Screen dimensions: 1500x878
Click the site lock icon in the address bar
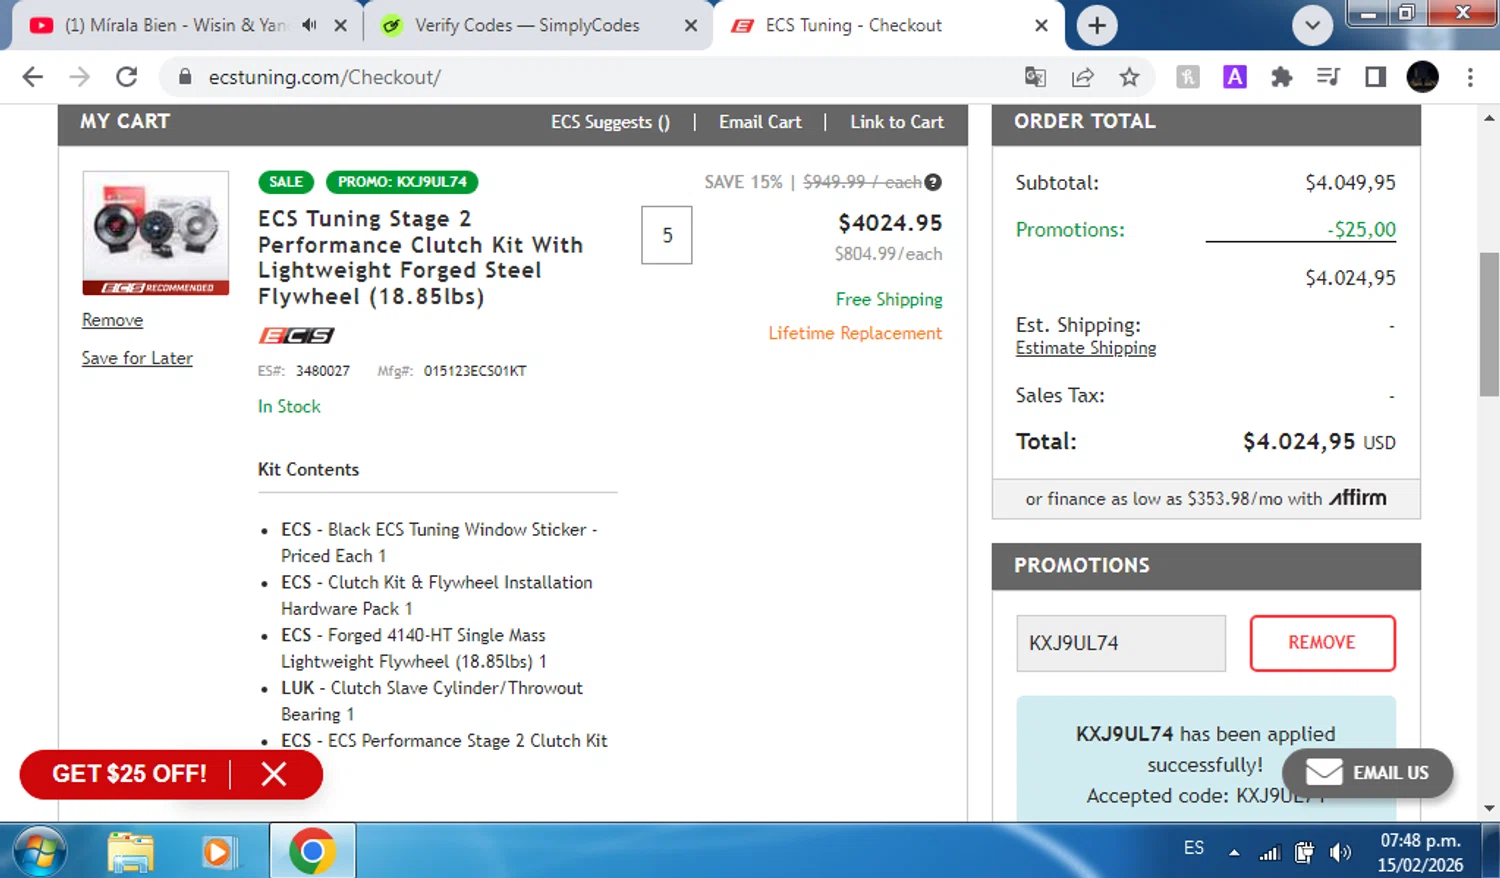coord(184,77)
